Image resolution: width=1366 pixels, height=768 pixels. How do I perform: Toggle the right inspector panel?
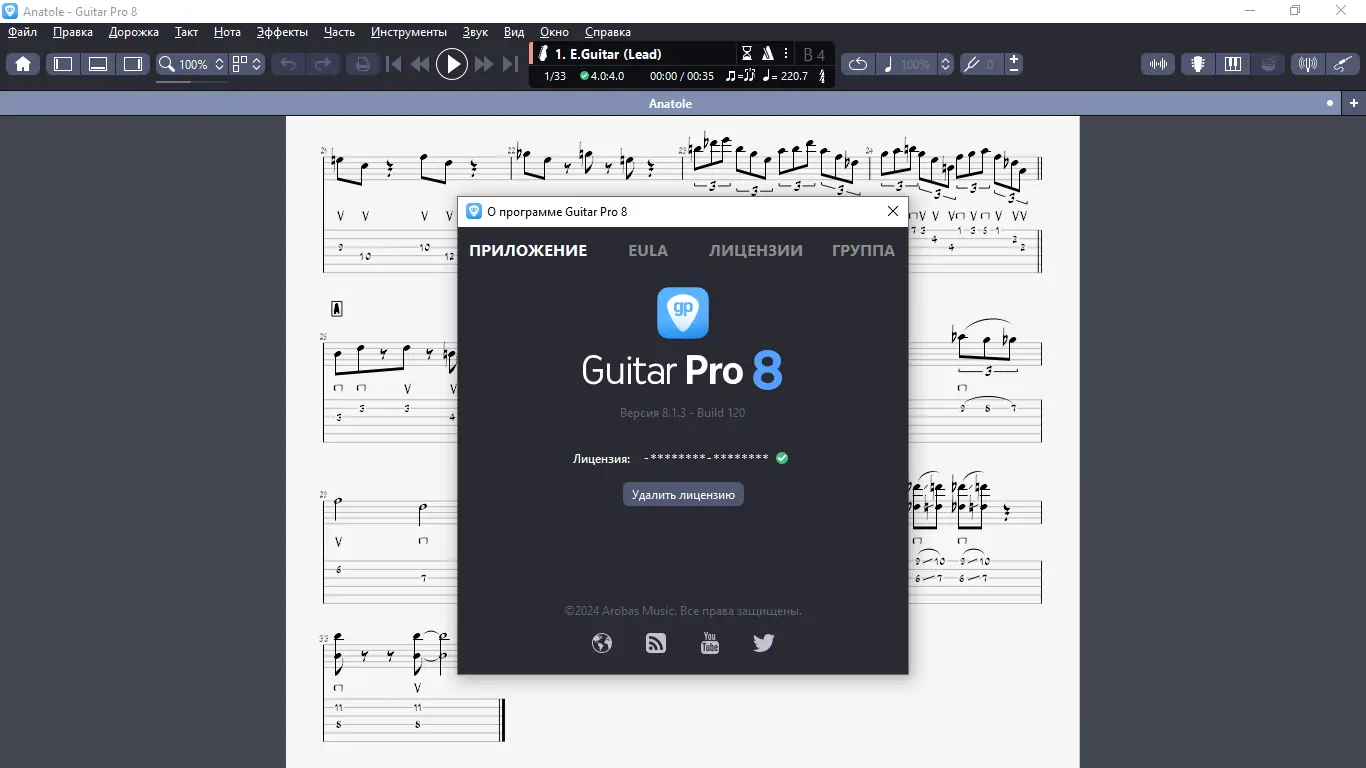(x=133, y=64)
